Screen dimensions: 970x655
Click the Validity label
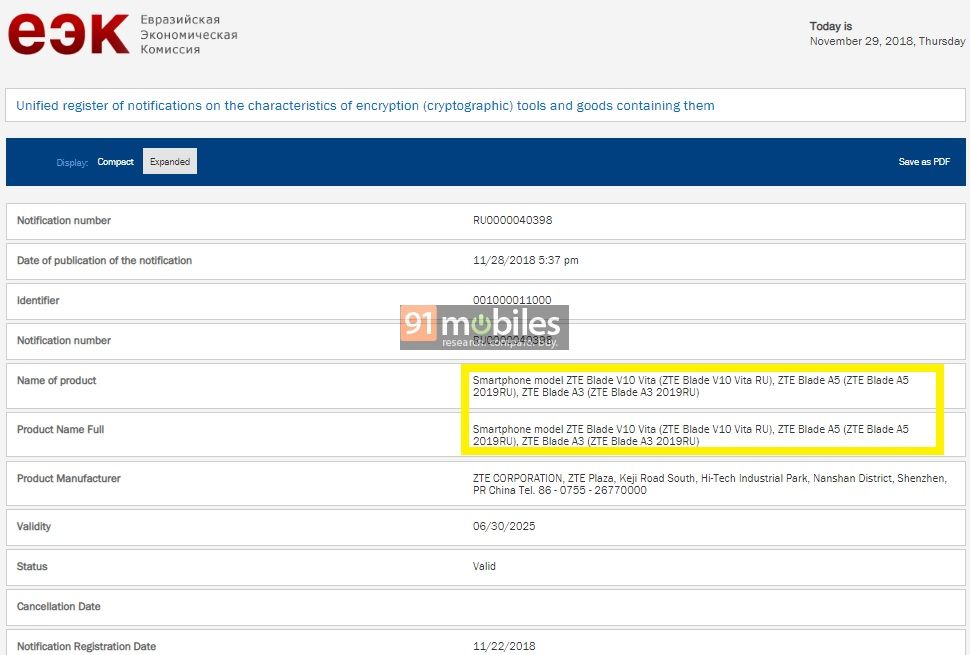point(33,526)
